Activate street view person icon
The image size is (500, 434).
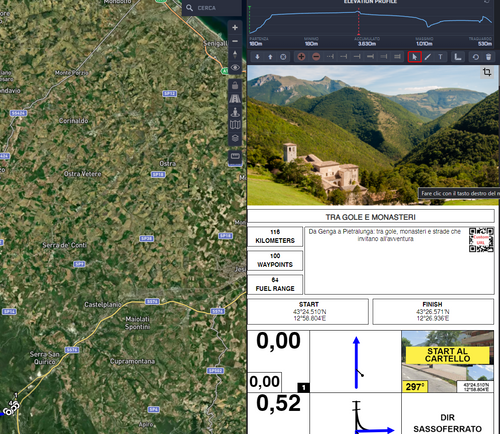[x=235, y=112]
